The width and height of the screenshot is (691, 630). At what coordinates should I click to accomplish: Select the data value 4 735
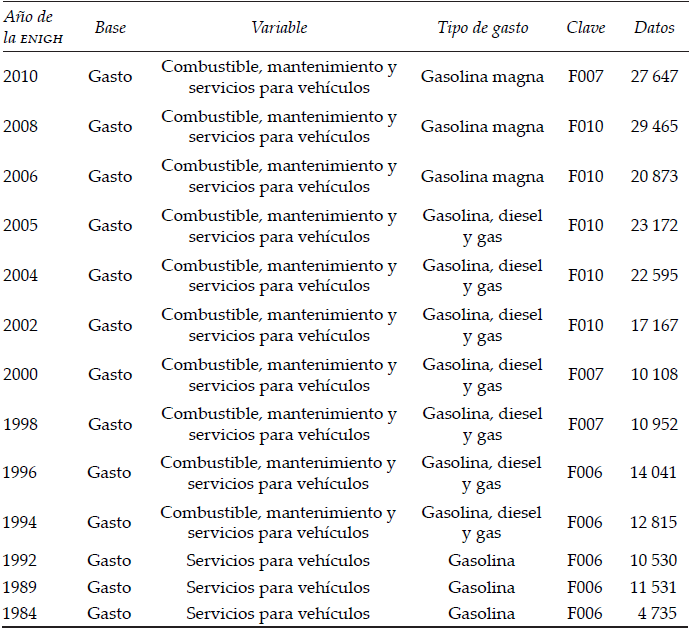coord(658,613)
